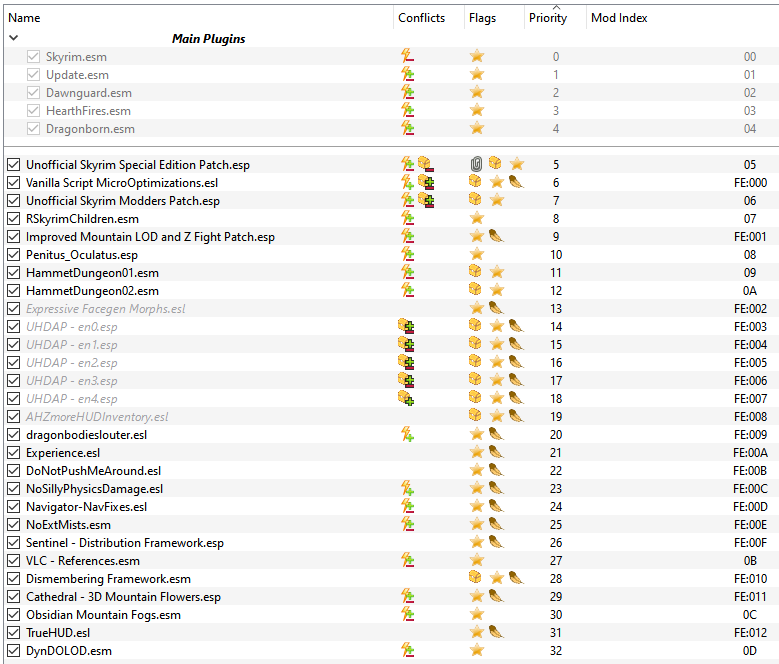The height and width of the screenshot is (664, 779).
Task: Click the archive conflict icon for Unofficial Skyrim Special Edition Patch
Action: pos(425,163)
